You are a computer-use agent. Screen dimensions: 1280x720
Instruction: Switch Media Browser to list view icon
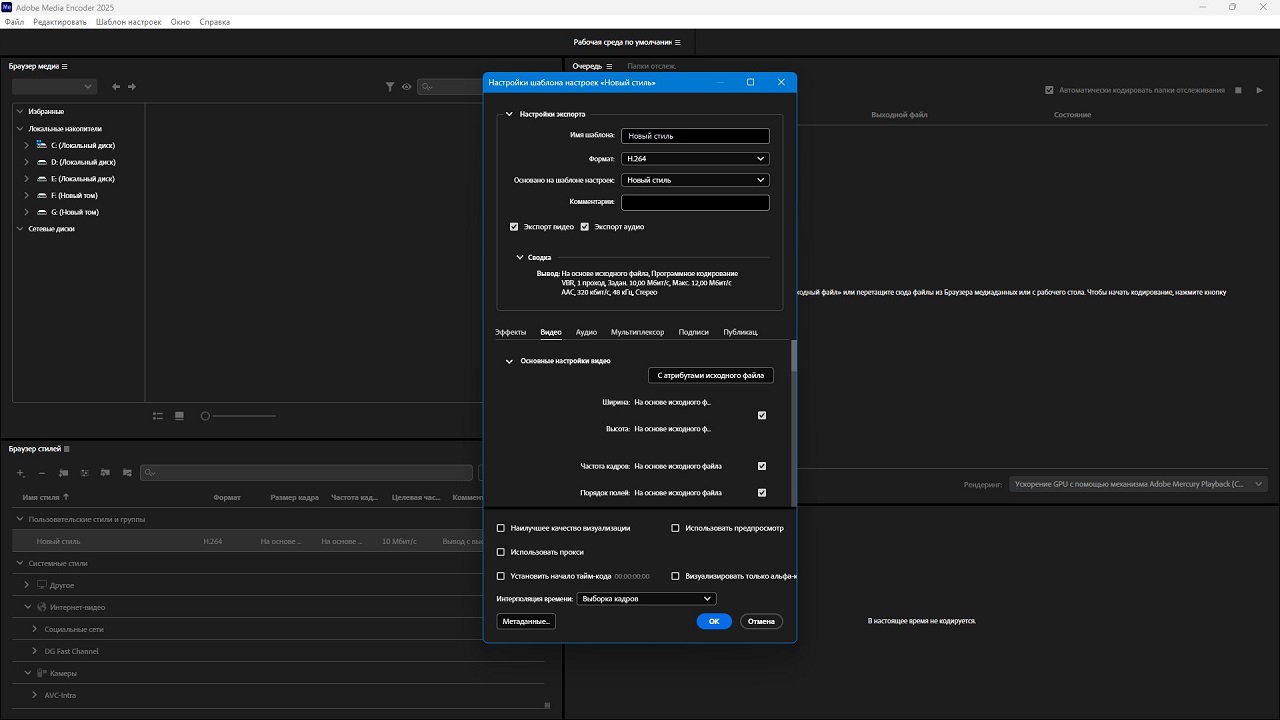[x=158, y=416]
